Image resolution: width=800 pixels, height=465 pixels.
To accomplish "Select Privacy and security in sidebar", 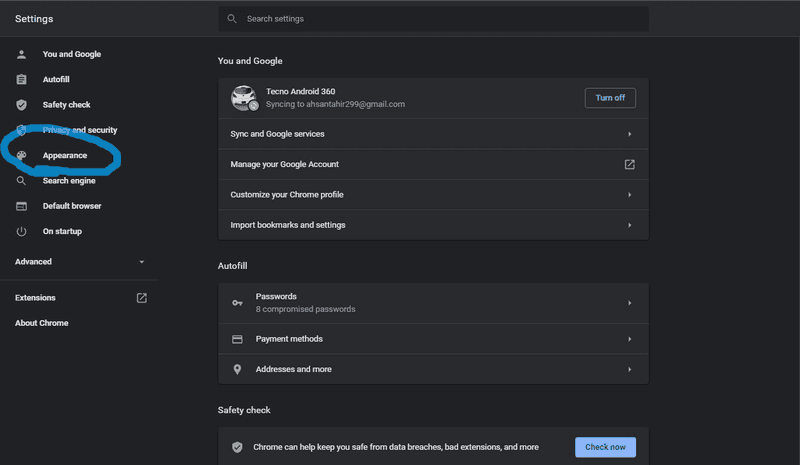I will (80, 130).
